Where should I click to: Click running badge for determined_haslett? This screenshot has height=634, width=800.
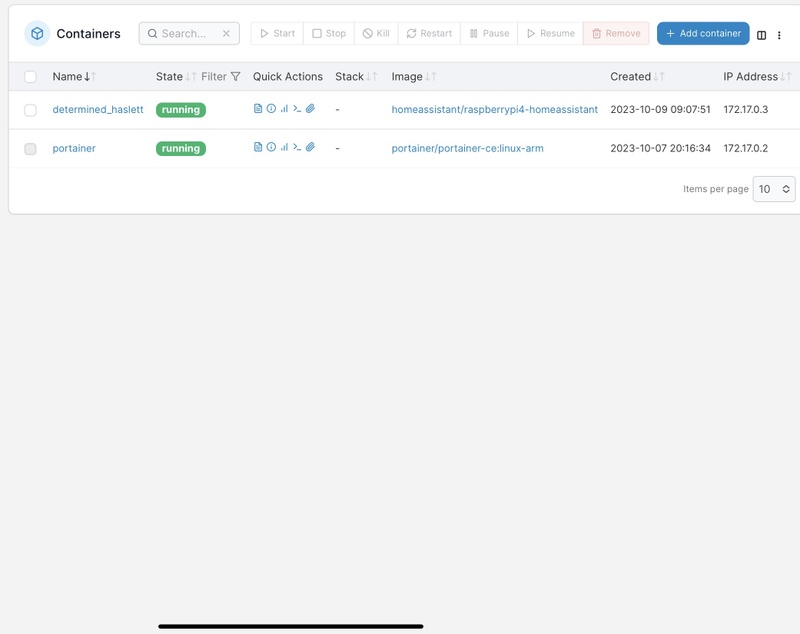click(x=181, y=110)
